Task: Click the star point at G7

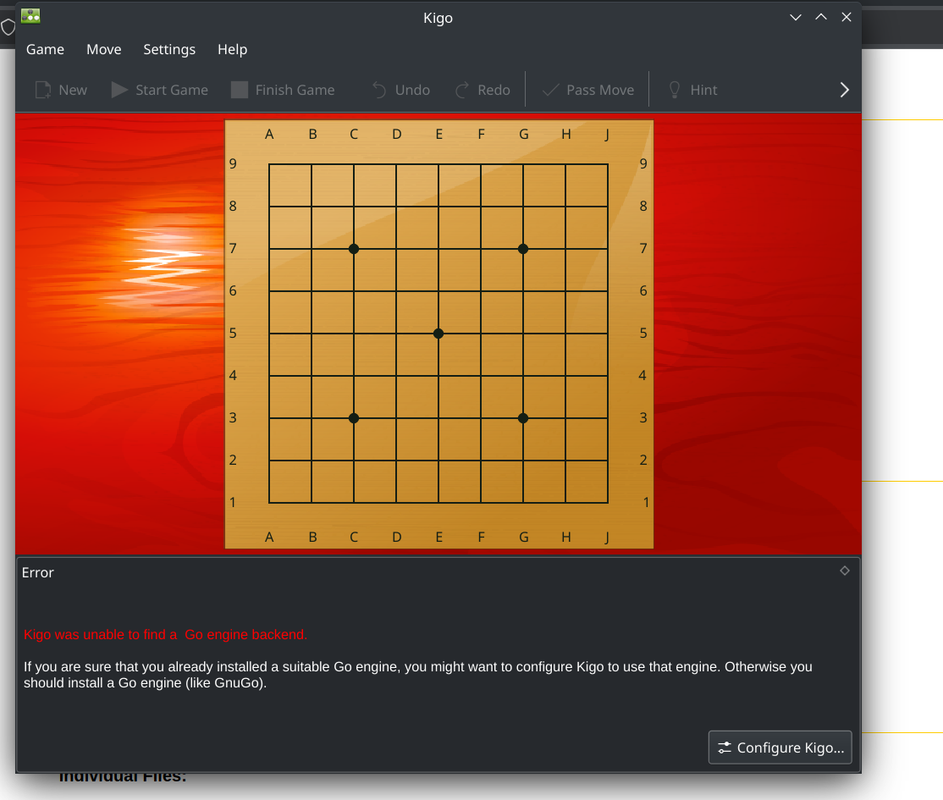Action: click(x=523, y=248)
